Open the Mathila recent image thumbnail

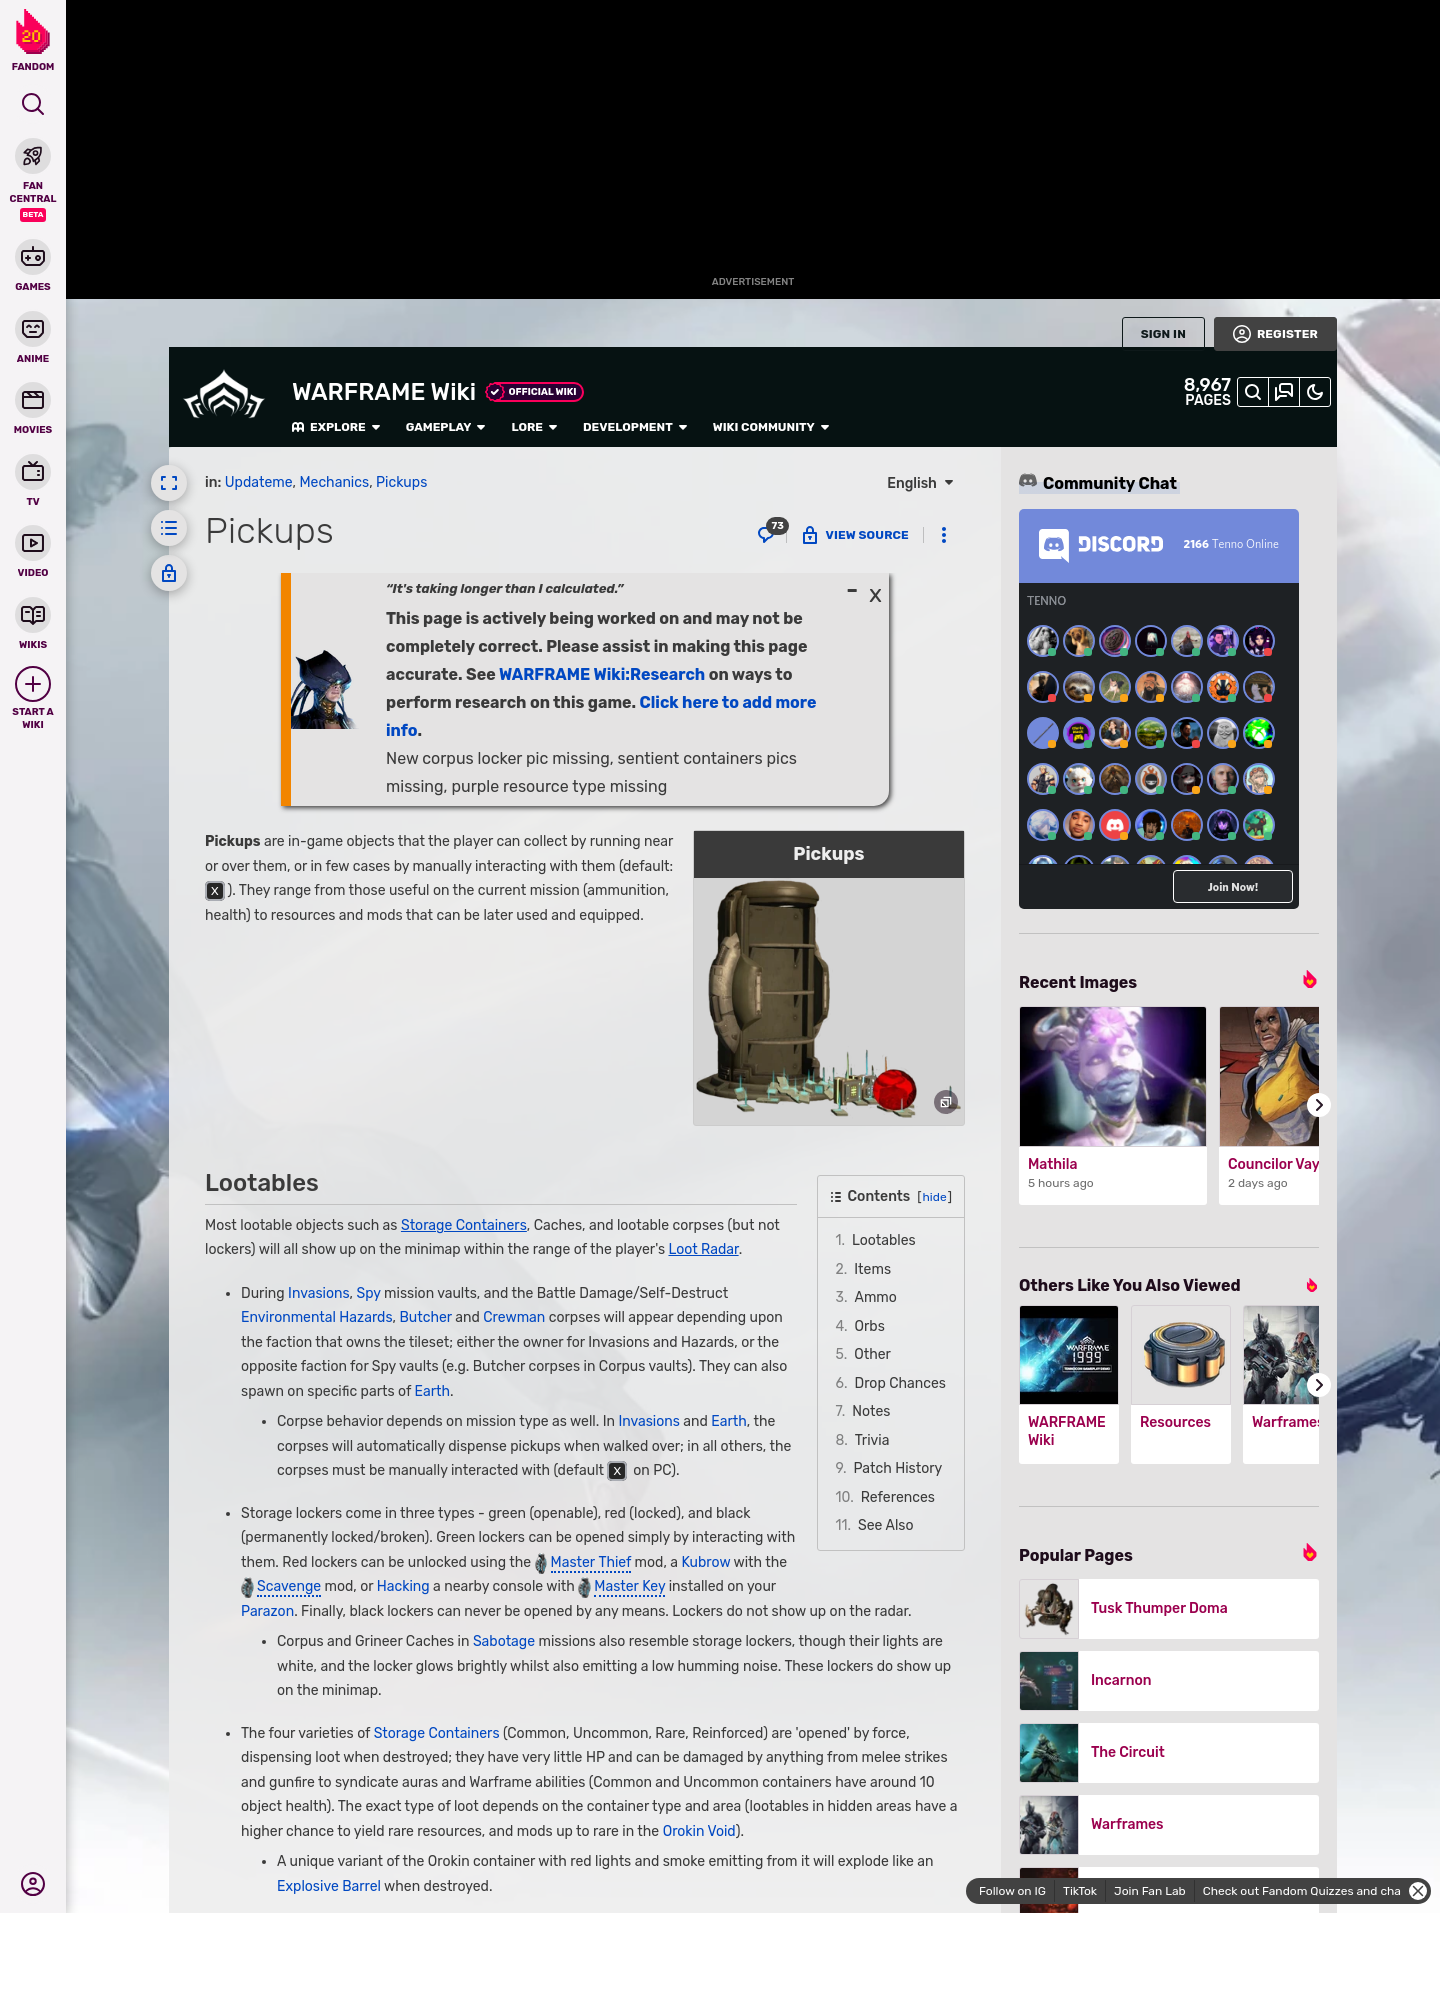[x=1112, y=1076]
